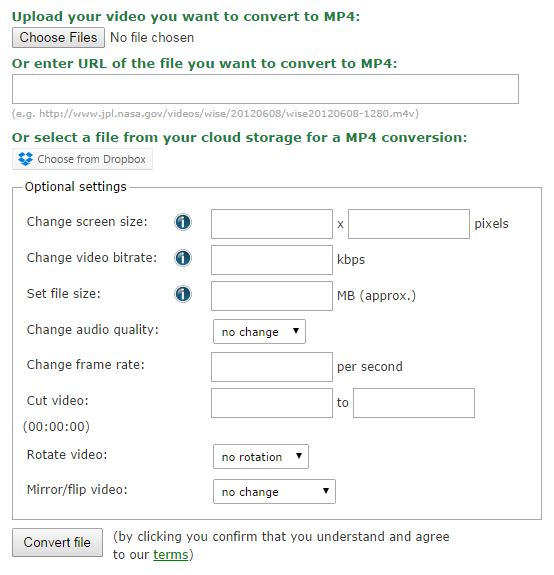
Task: Select the video bitrate kbps field
Action: [x=272, y=260]
